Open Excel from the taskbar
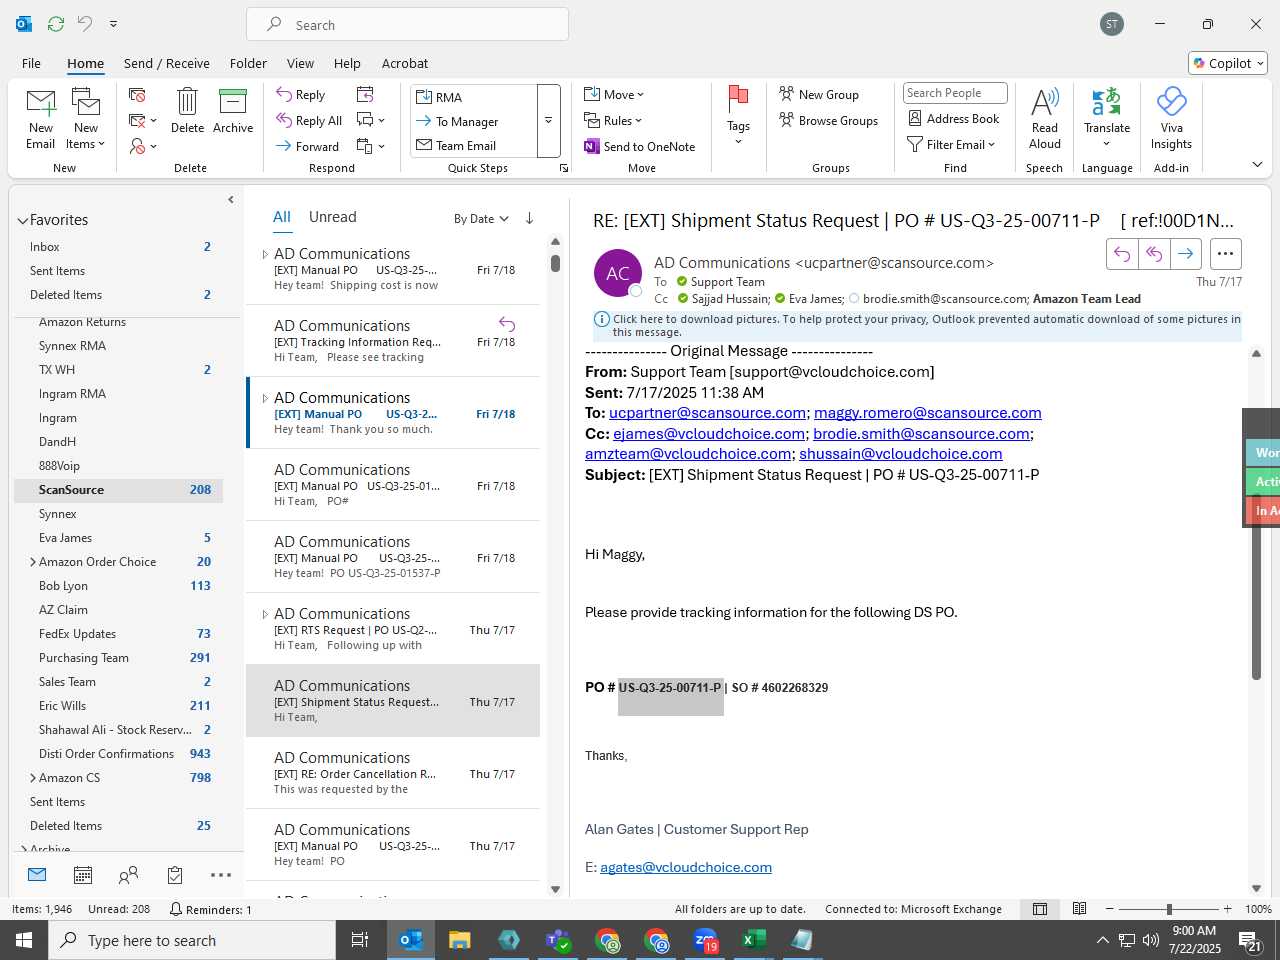 (754, 940)
